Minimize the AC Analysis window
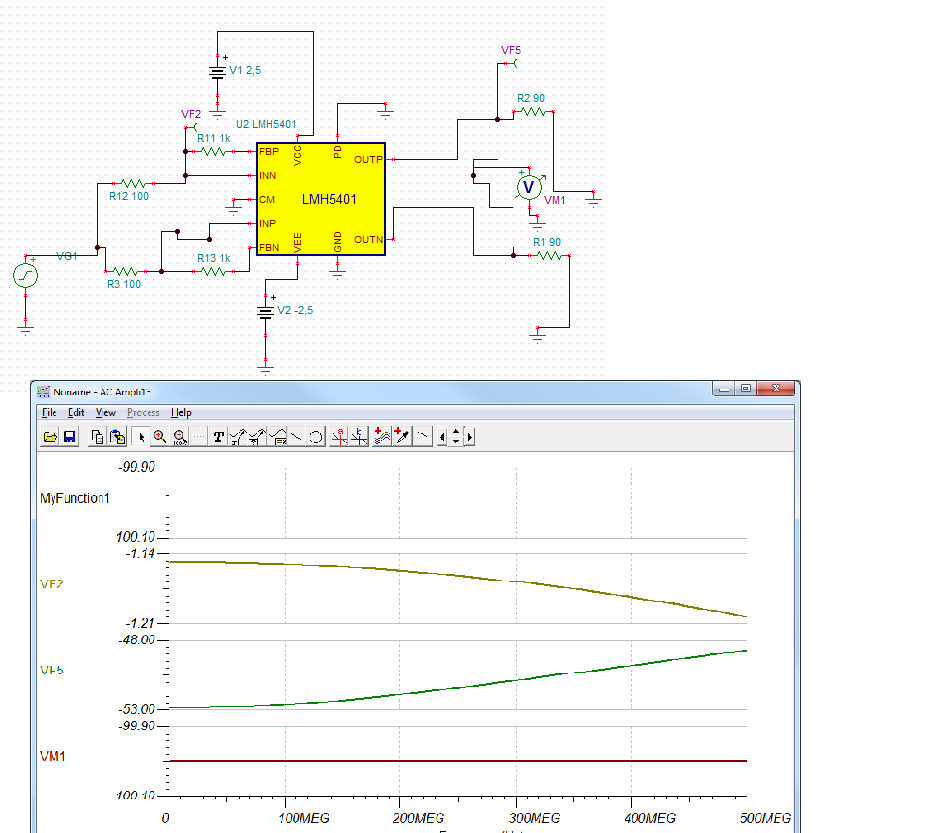Viewport: 951px width, 833px height. click(724, 388)
